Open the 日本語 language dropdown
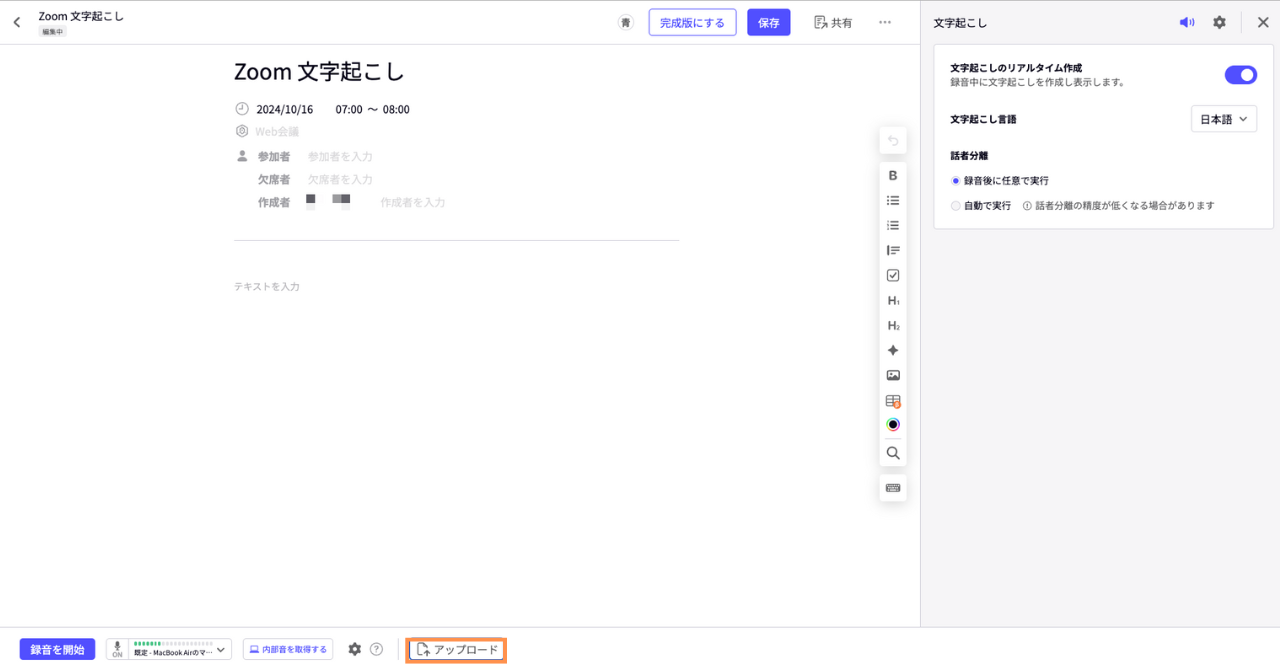1280x670 pixels. point(1223,119)
